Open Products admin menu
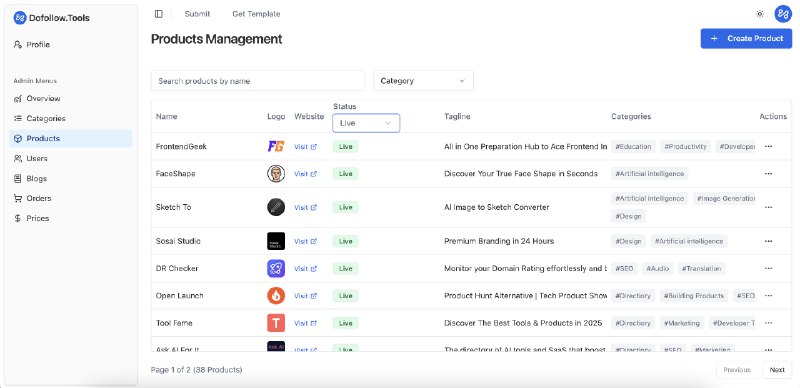The height and width of the screenshot is (388, 800). pyautogui.click(x=70, y=138)
